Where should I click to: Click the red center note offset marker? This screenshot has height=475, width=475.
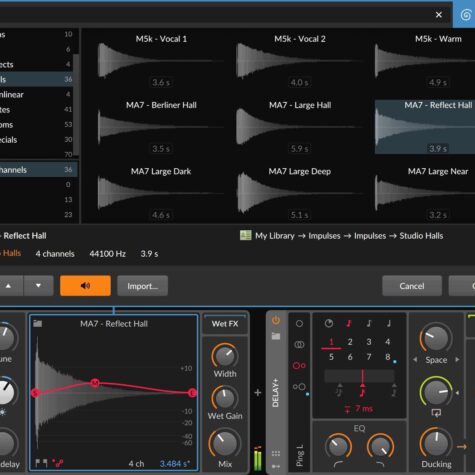pyautogui.click(x=362, y=390)
